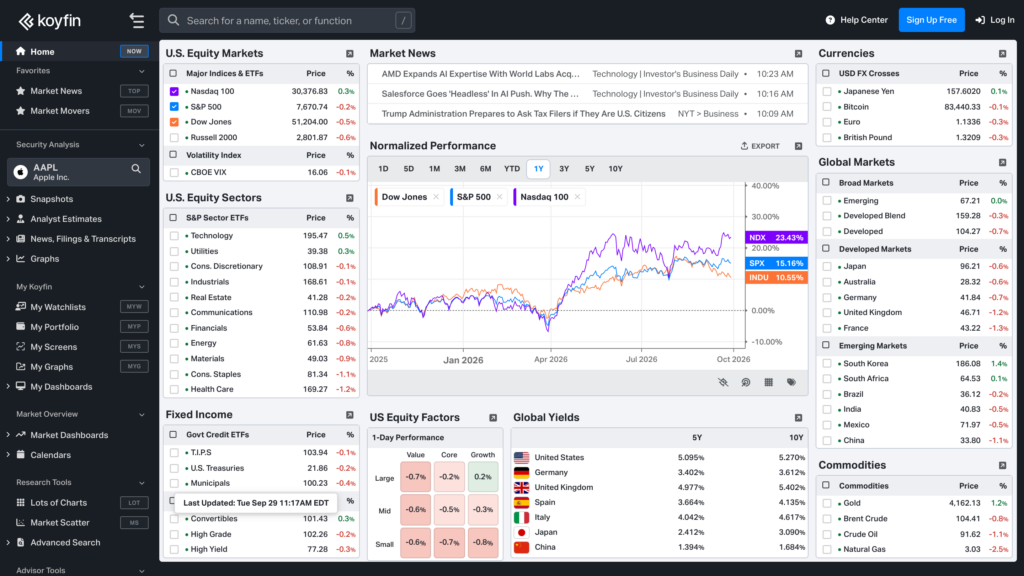Check the Gold commodity checkbox
The width and height of the screenshot is (1024, 576).
coord(827,504)
